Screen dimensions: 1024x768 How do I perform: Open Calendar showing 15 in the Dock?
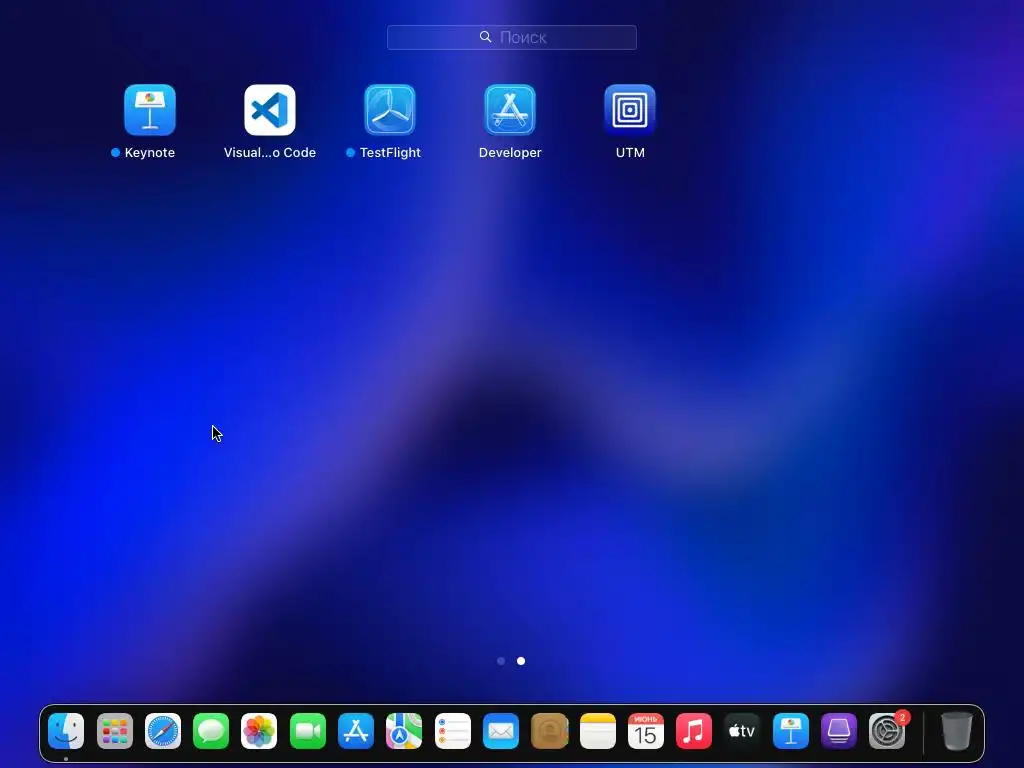pos(646,731)
